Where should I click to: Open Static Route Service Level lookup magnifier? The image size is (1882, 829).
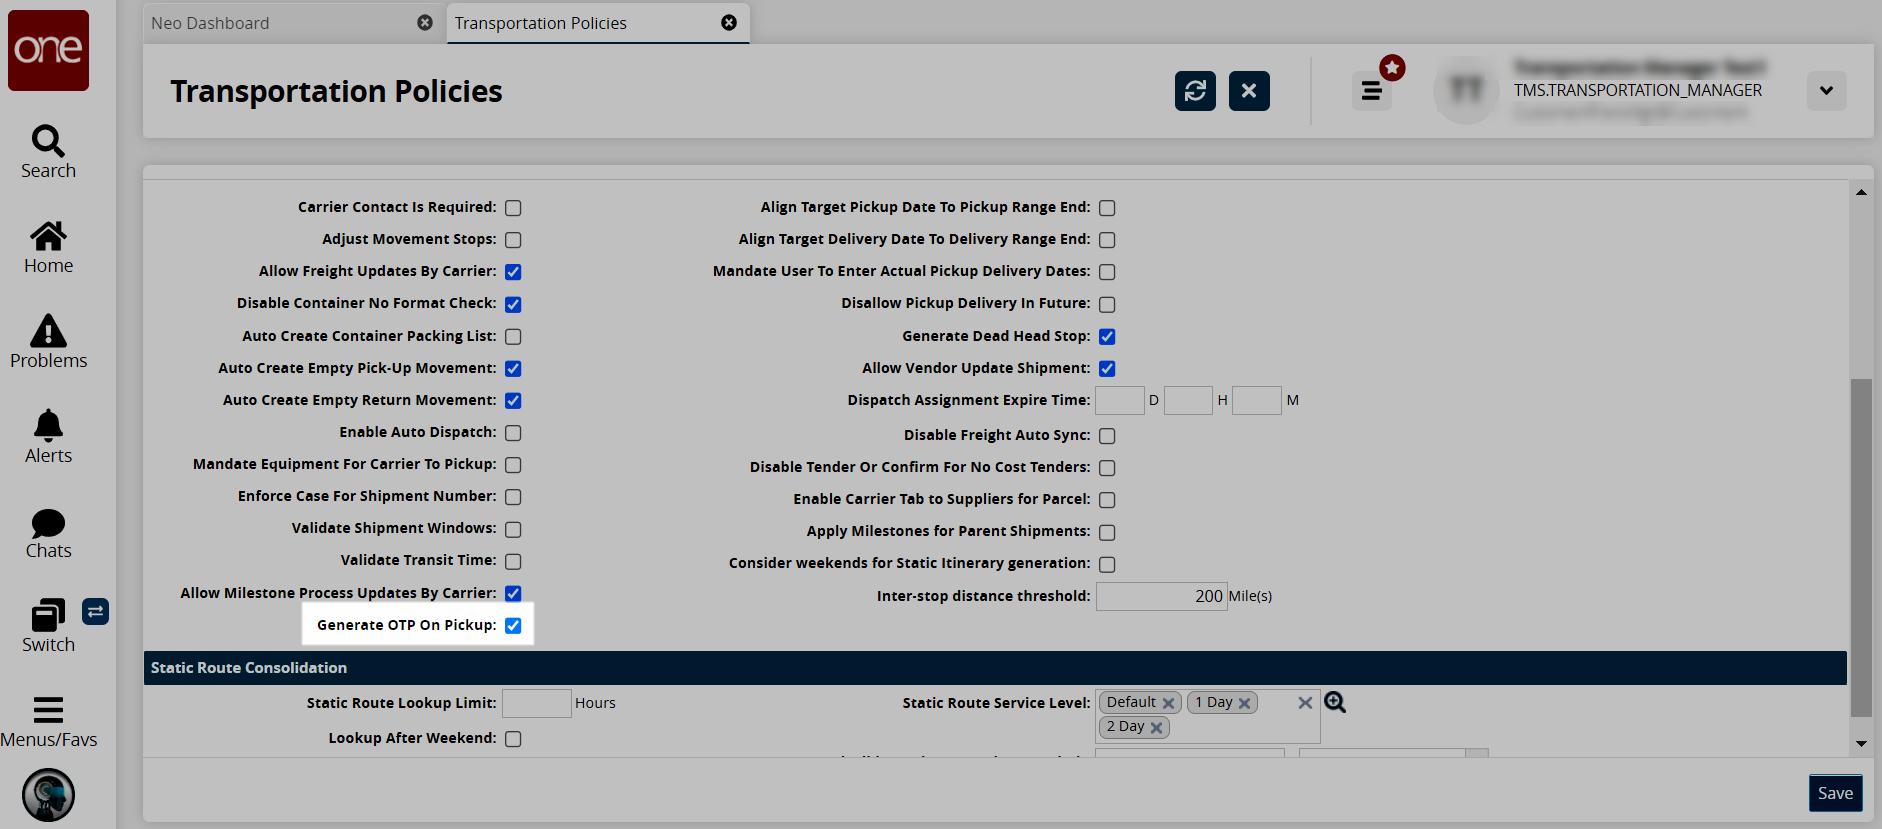pyautogui.click(x=1335, y=703)
